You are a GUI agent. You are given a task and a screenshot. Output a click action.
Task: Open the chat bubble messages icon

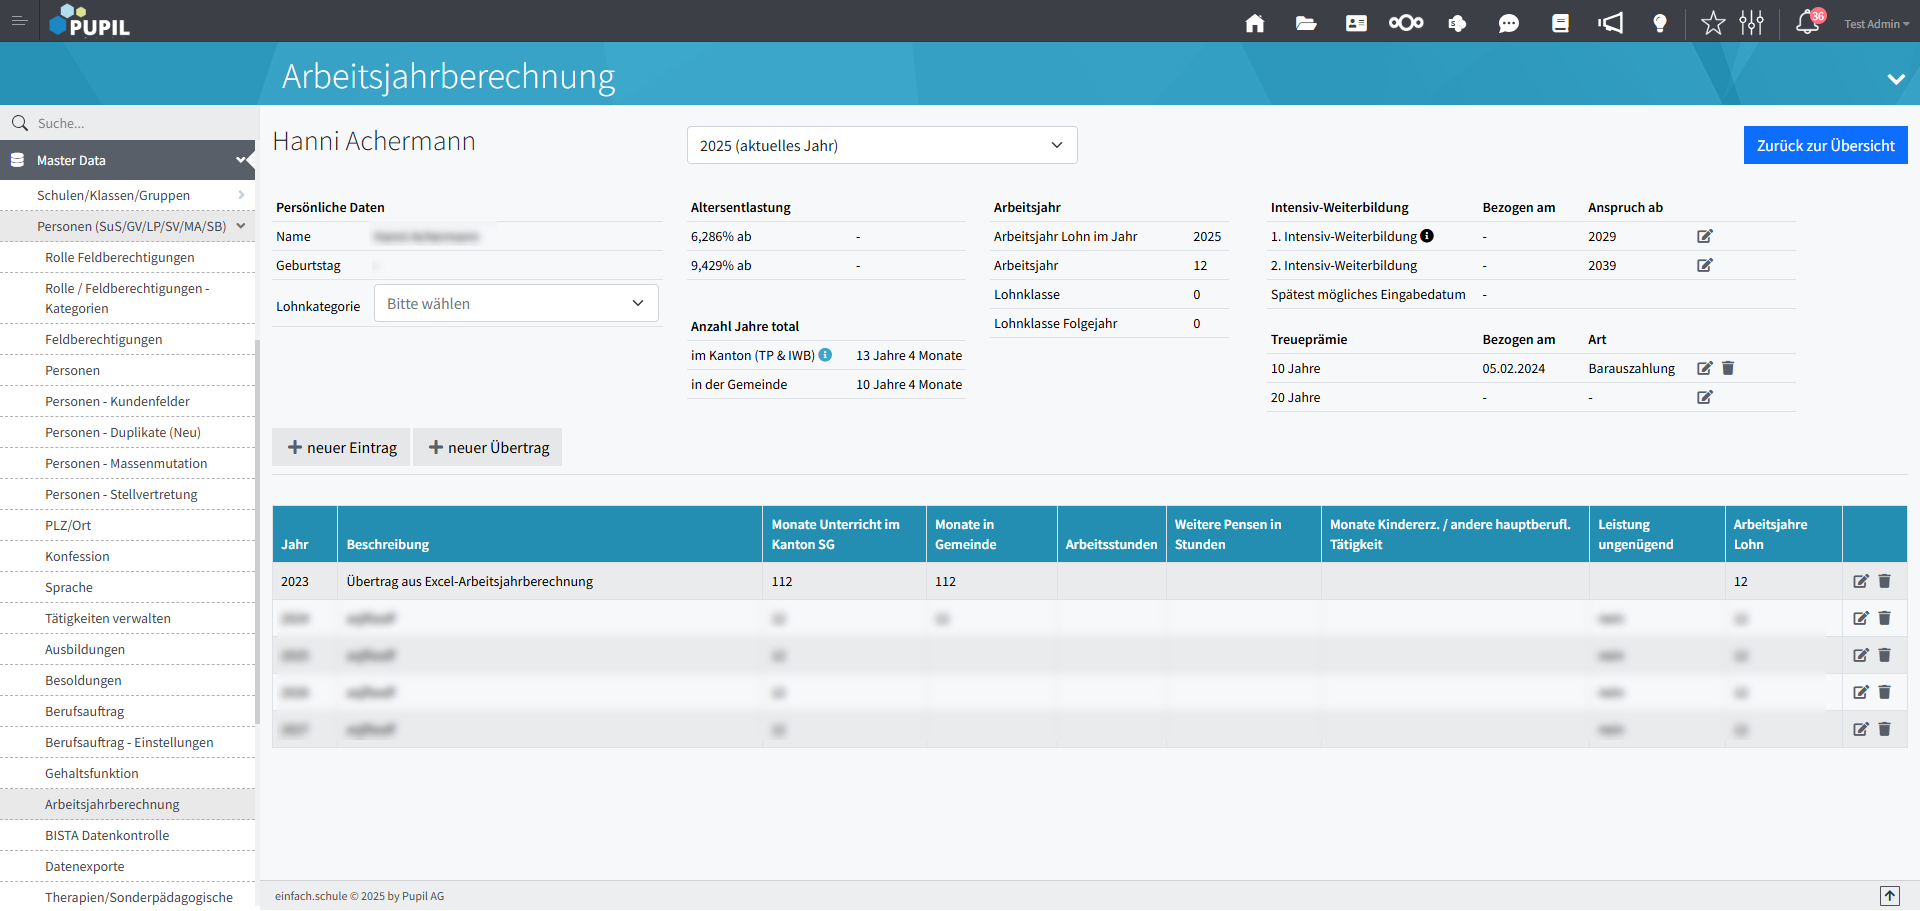(1508, 23)
